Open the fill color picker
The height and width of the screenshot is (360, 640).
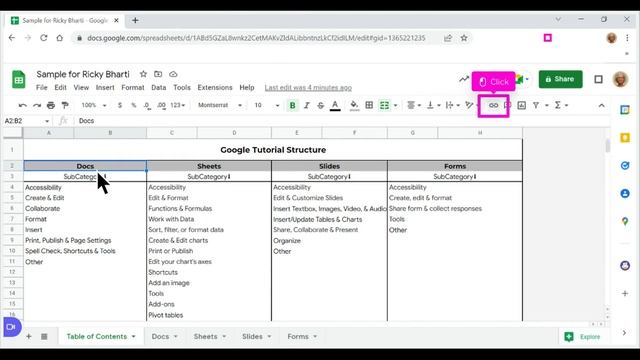(x=354, y=105)
